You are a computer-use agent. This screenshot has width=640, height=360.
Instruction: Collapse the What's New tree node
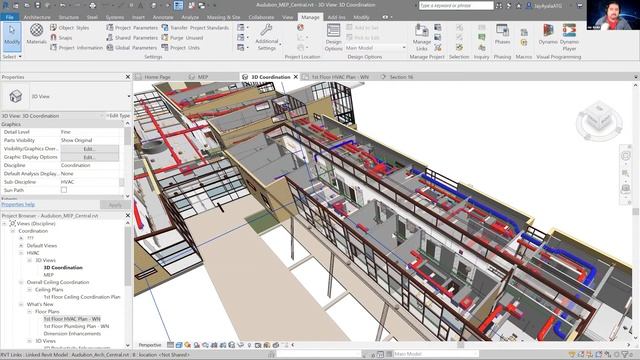21,304
